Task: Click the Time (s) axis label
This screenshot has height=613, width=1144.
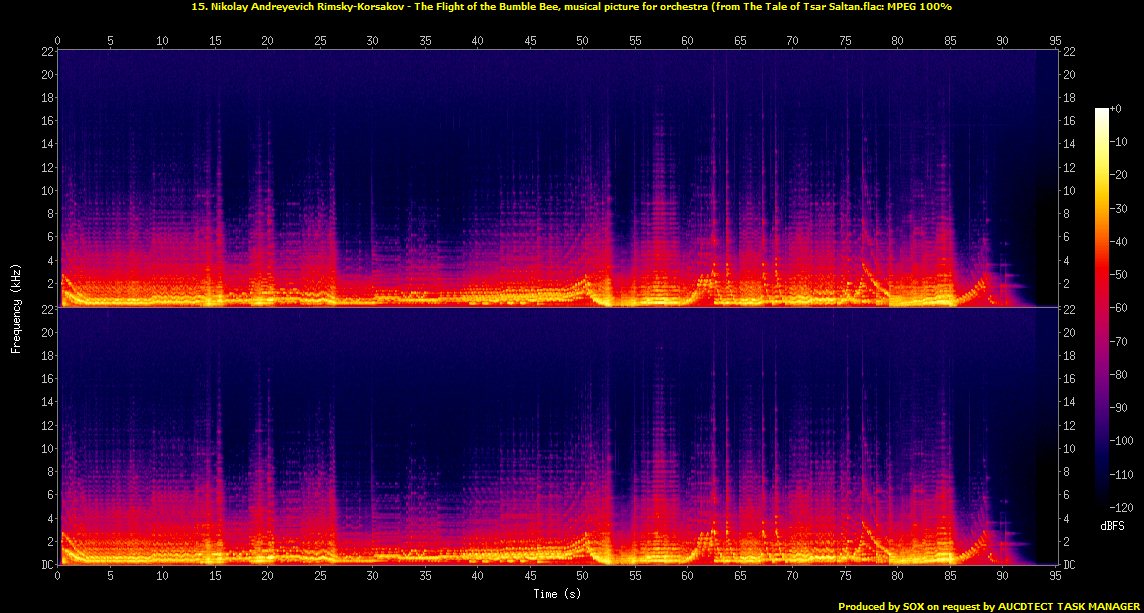Action: click(557, 594)
